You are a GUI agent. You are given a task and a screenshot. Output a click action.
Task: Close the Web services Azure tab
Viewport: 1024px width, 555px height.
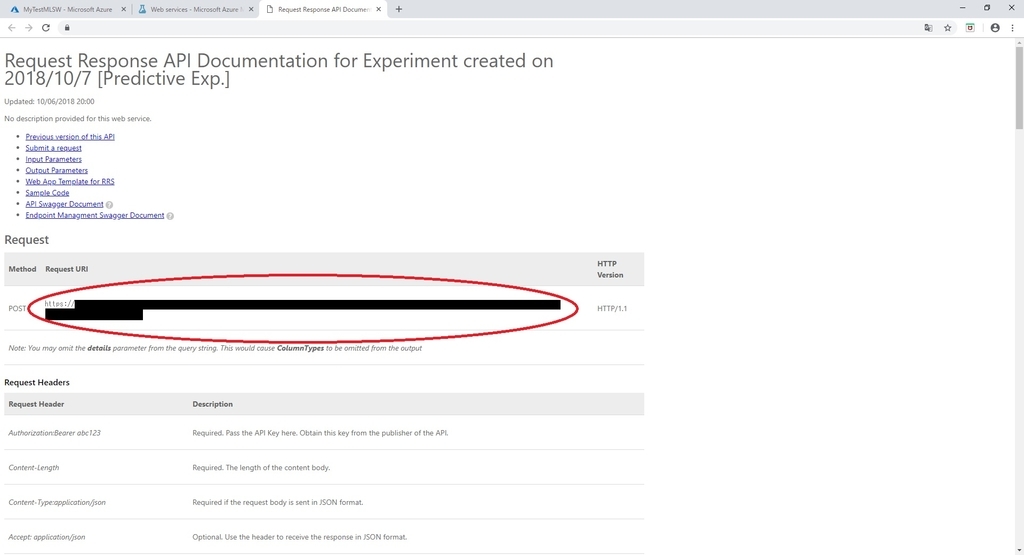click(x=251, y=9)
